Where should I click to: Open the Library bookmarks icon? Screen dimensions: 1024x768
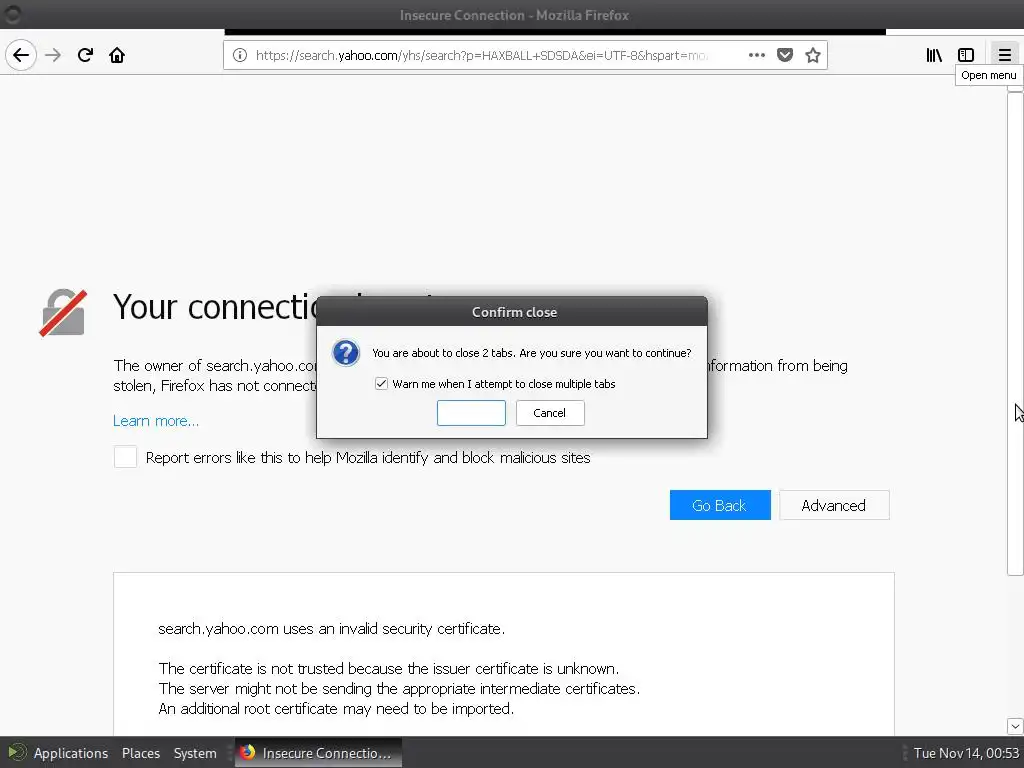click(934, 56)
